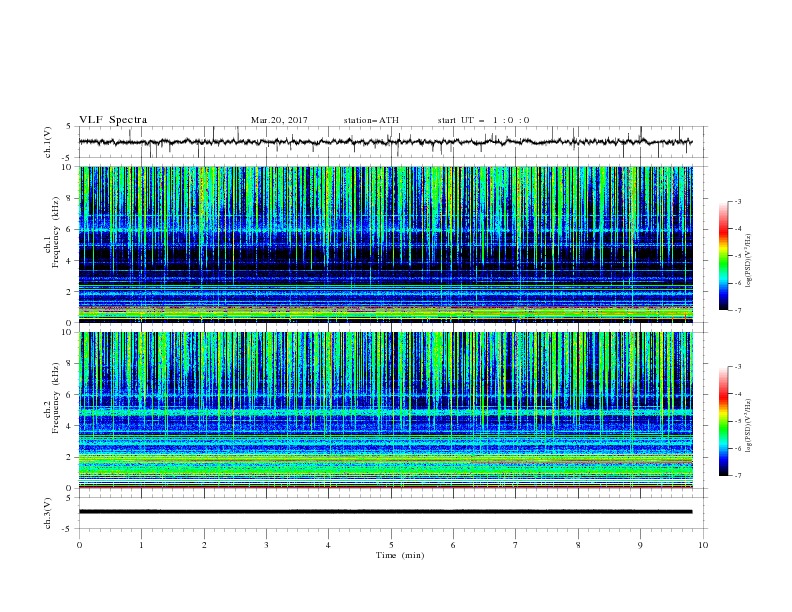
Task: Click the lower color bar log(PSD) label
Action: (x=749, y=426)
